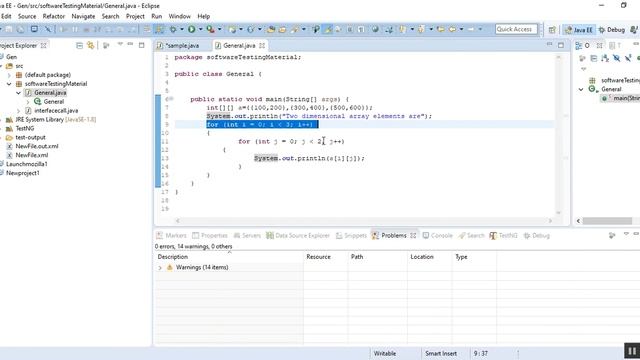
Task: Click Collapse All icon in Project Explorer
Action: point(80,46)
